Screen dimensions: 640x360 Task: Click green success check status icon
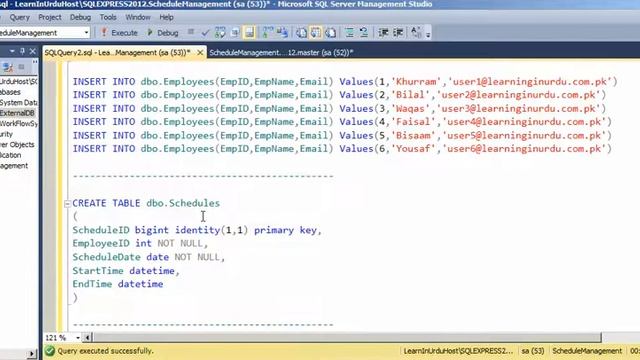coord(50,351)
